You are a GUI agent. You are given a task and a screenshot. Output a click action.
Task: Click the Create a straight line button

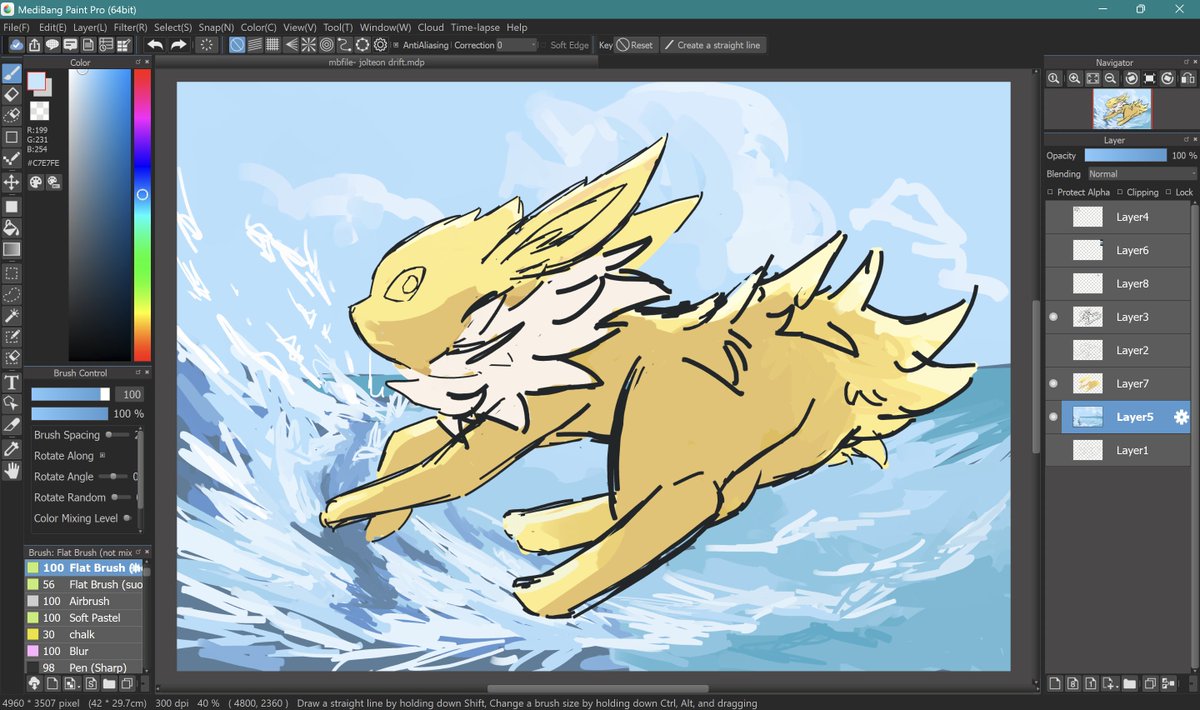714,44
